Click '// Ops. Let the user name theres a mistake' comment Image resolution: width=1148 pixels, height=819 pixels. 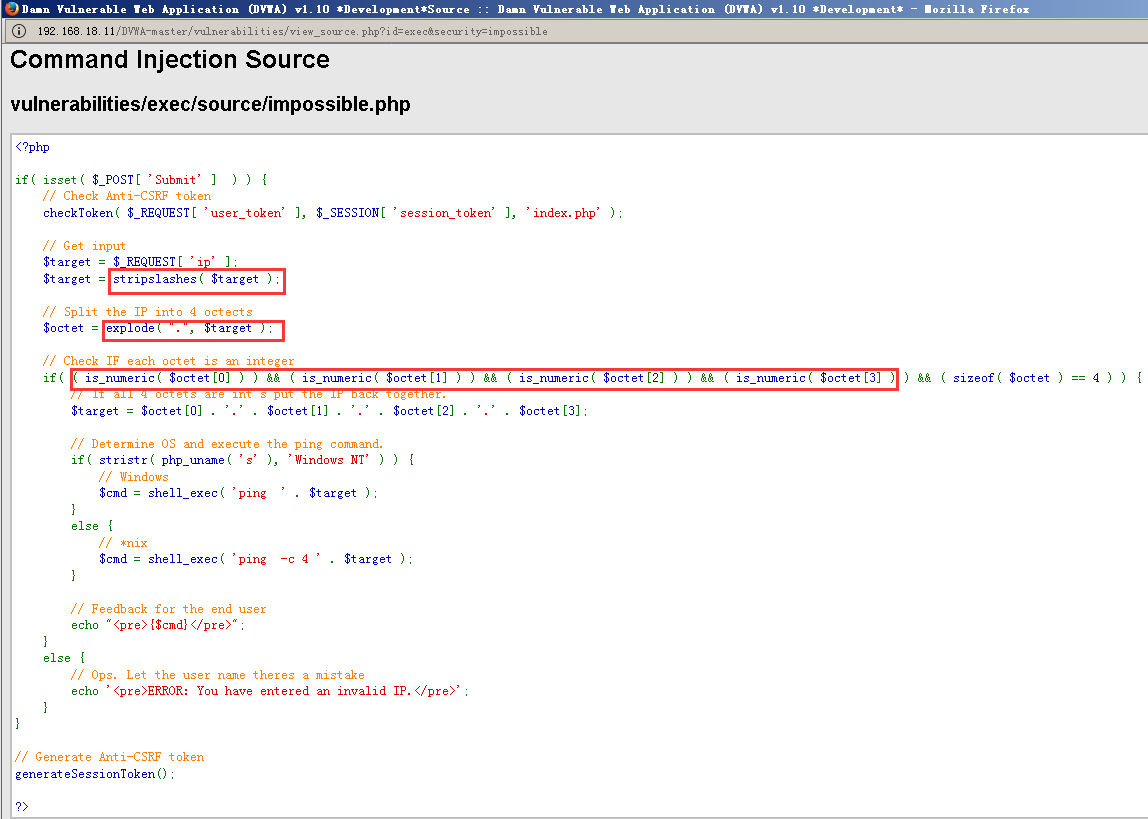[217, 675]
